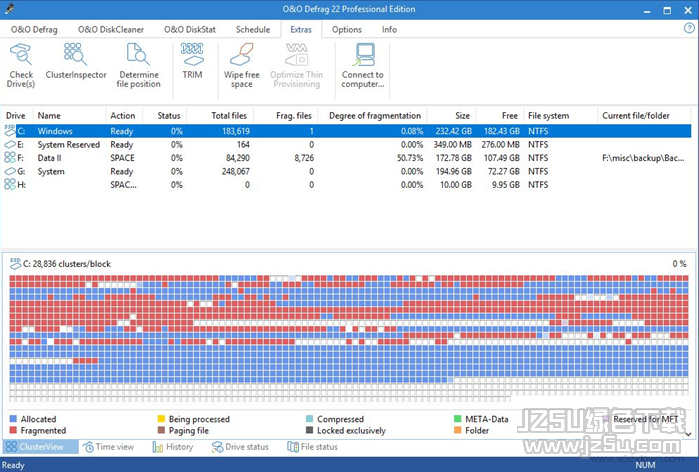Open the O&O DiskStat tab
The width and height of the screenshot is (699, 472).
(x=190, y=29)
